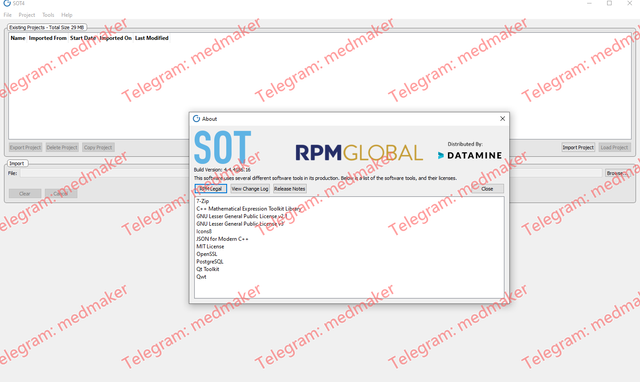Sort by Last Modified column
This screenshot has height=382, width=640.
[151, 38]
